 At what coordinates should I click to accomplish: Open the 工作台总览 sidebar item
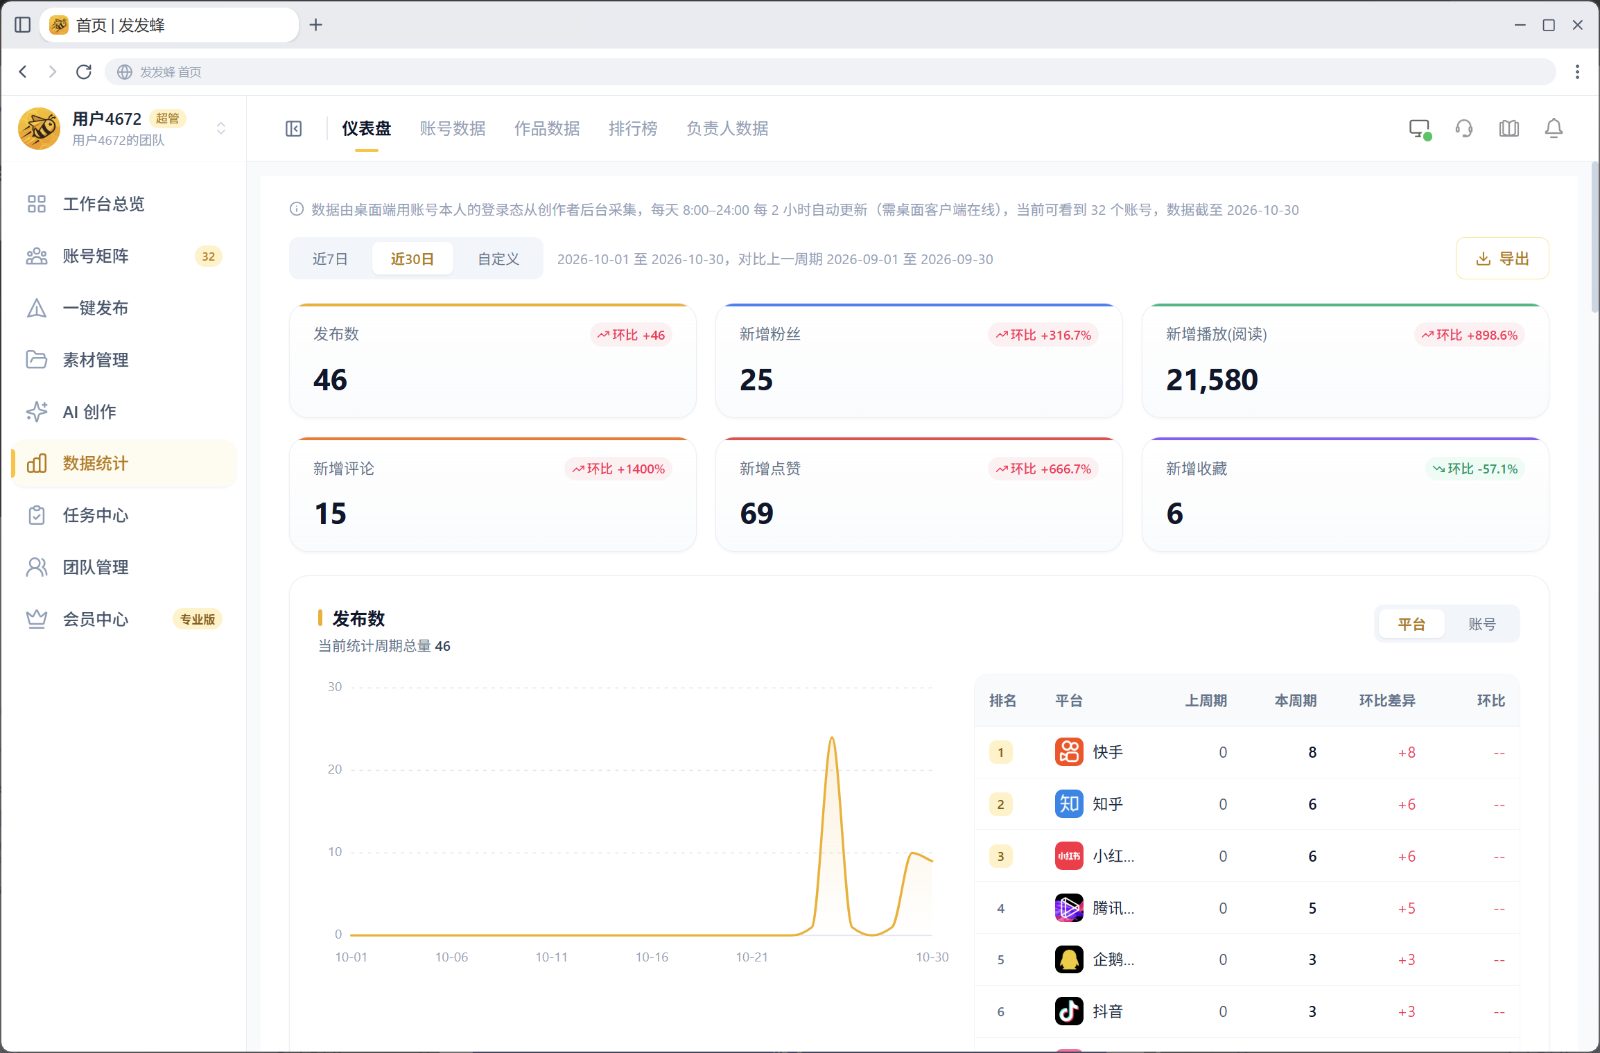click(123, 204)
